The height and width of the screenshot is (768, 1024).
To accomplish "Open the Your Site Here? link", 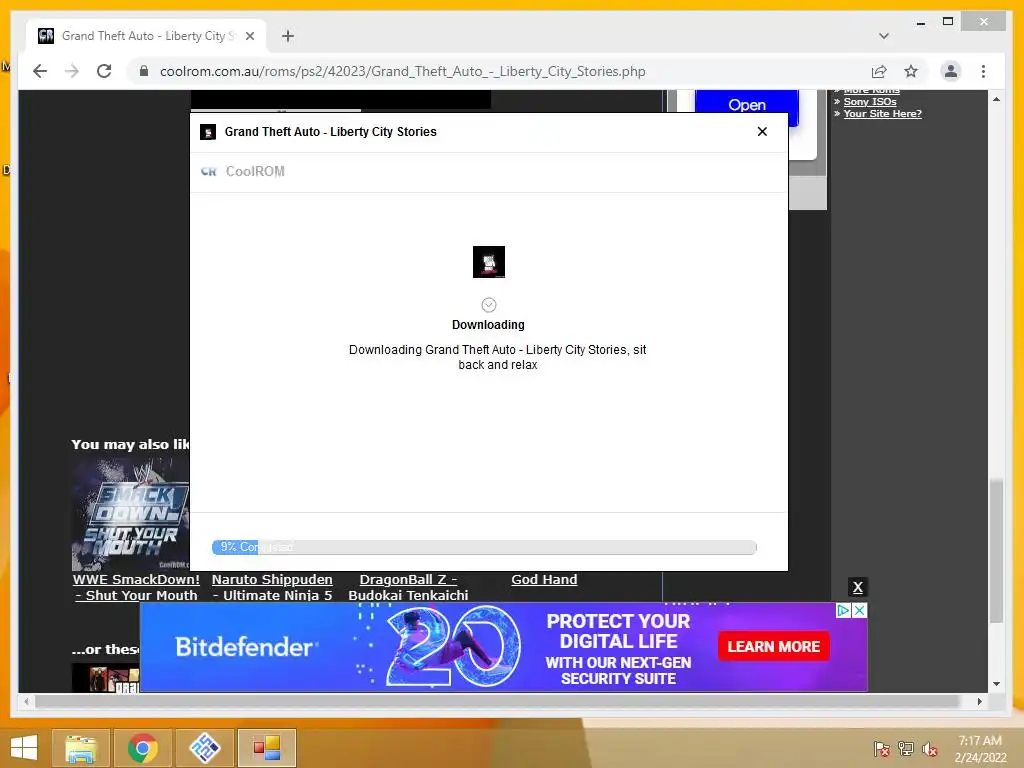I will (x=882, y=114).
